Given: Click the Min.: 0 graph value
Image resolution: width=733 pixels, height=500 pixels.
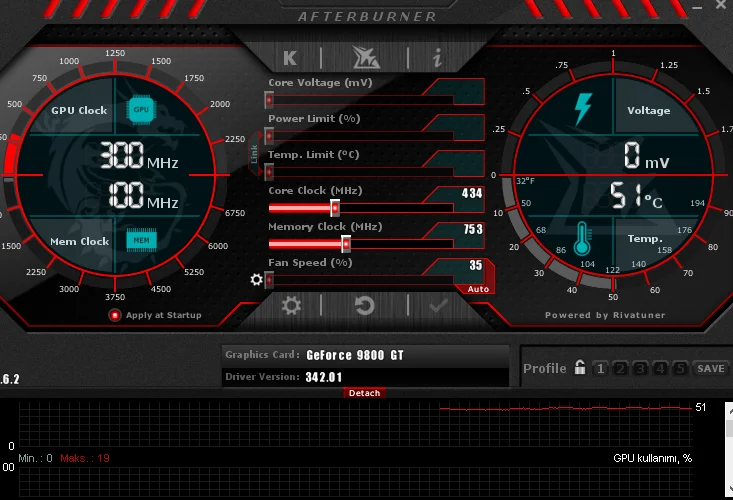Looking at the screenshot, I should pos(35,458).
